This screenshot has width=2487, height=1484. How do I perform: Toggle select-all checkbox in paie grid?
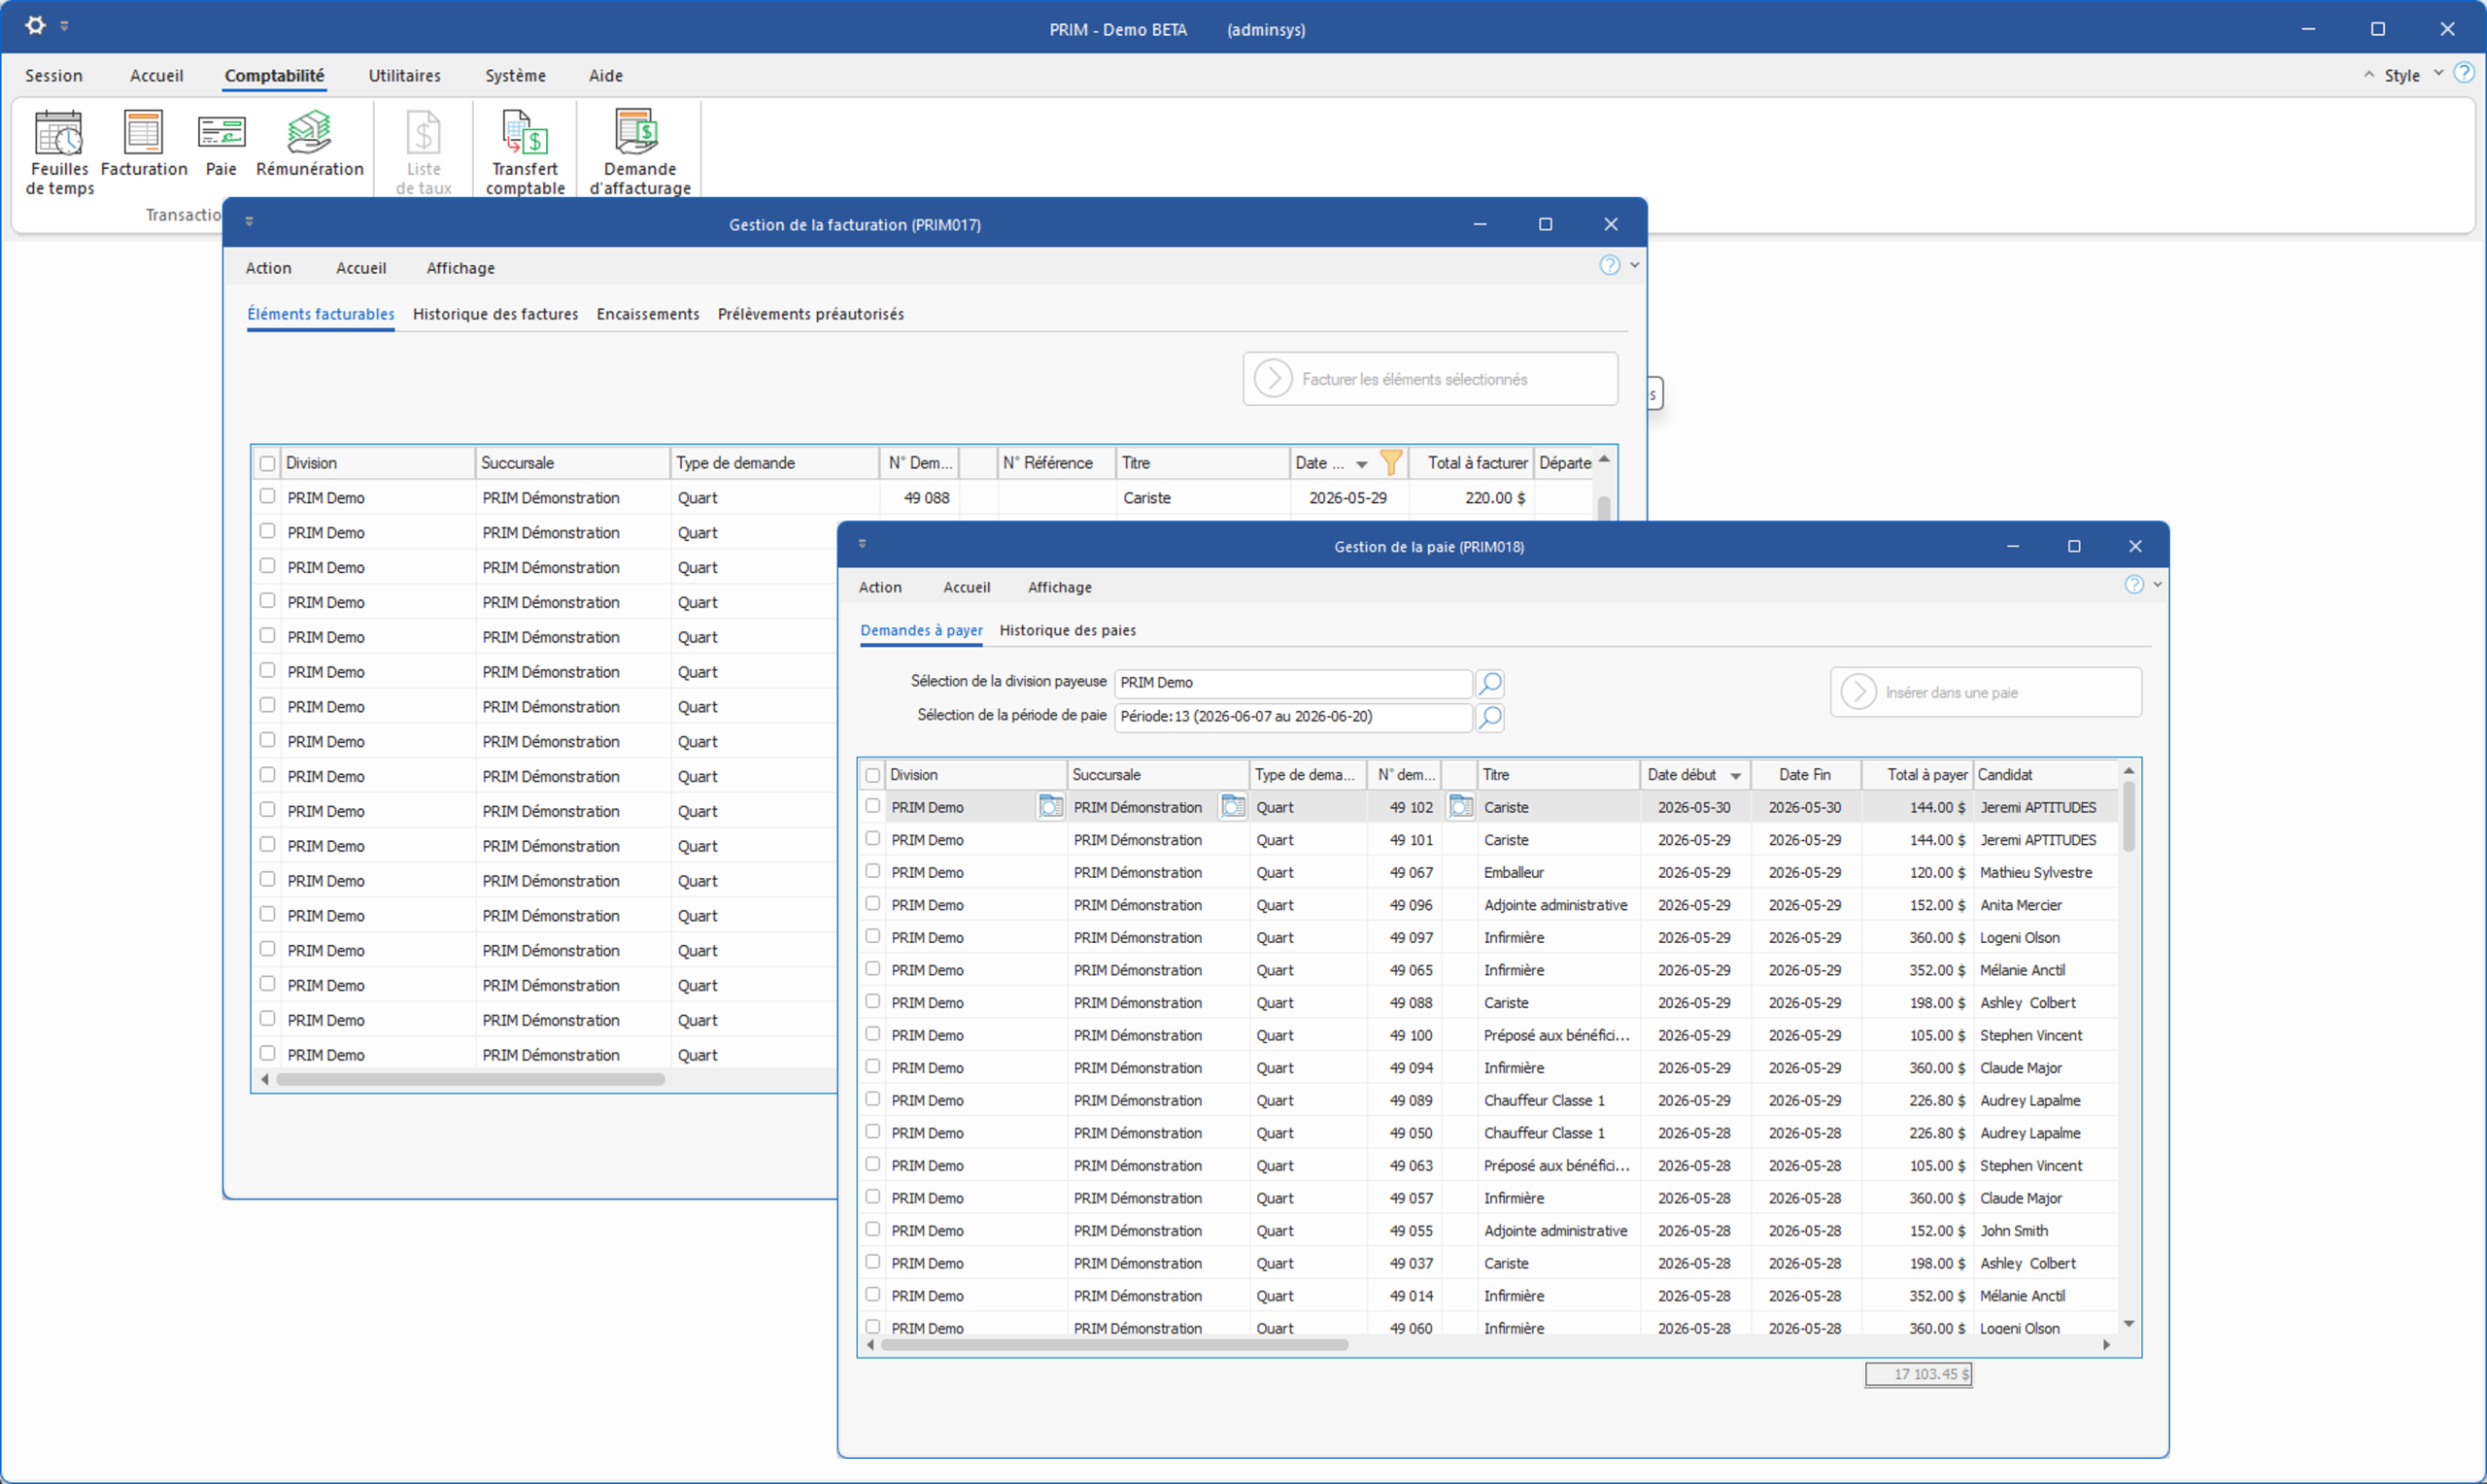(x=873, y=775)
